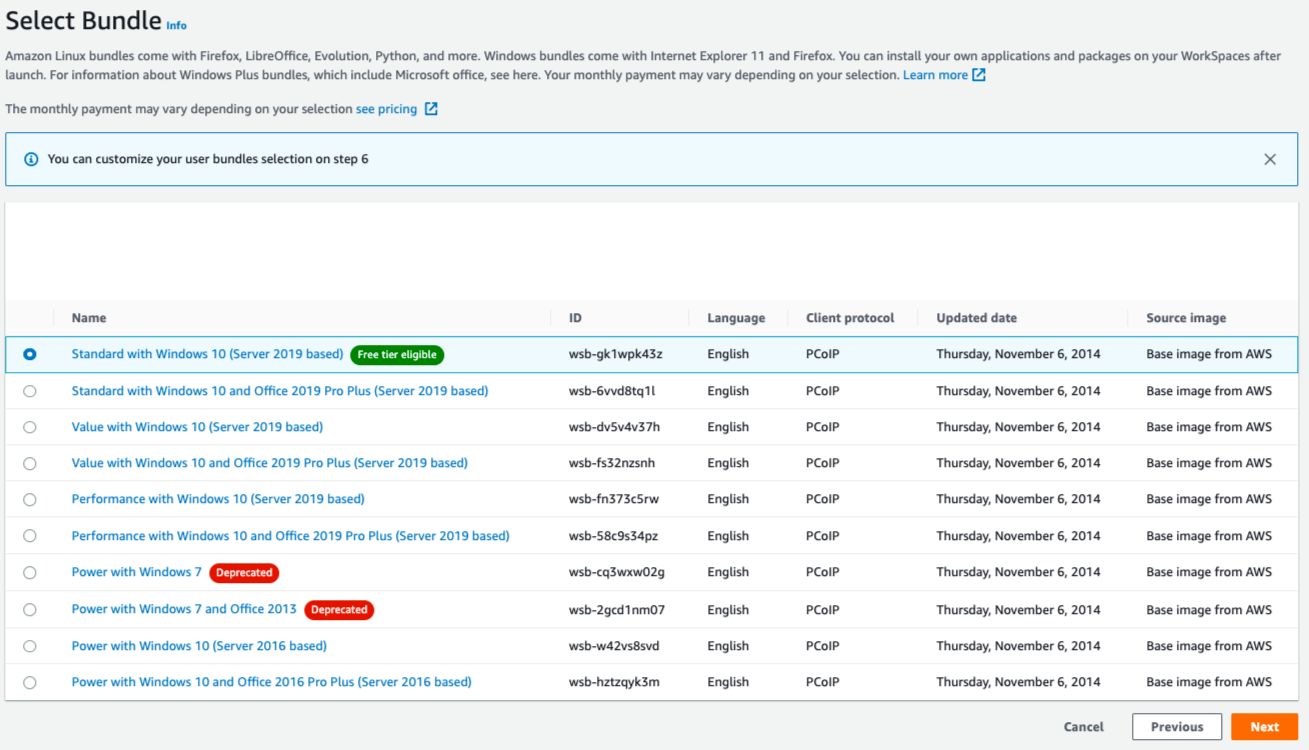Select radio for Performance with Windows 10 and Office 2019
Viewport: 1309px width, 750px height.
point(30,536)
